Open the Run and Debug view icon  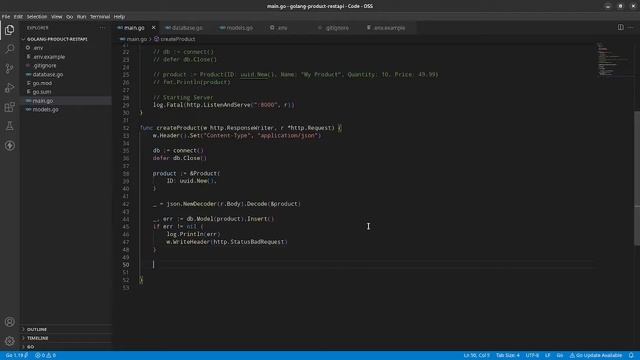(9, 88)
